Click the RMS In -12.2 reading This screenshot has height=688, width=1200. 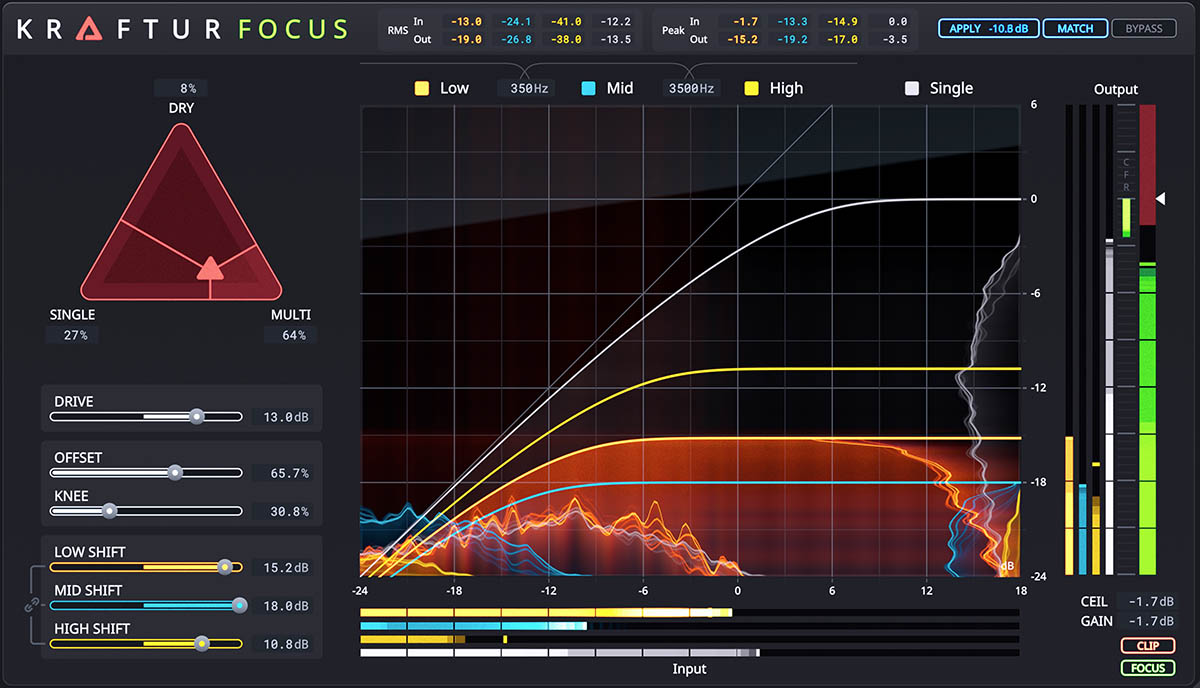click(616, 21)
